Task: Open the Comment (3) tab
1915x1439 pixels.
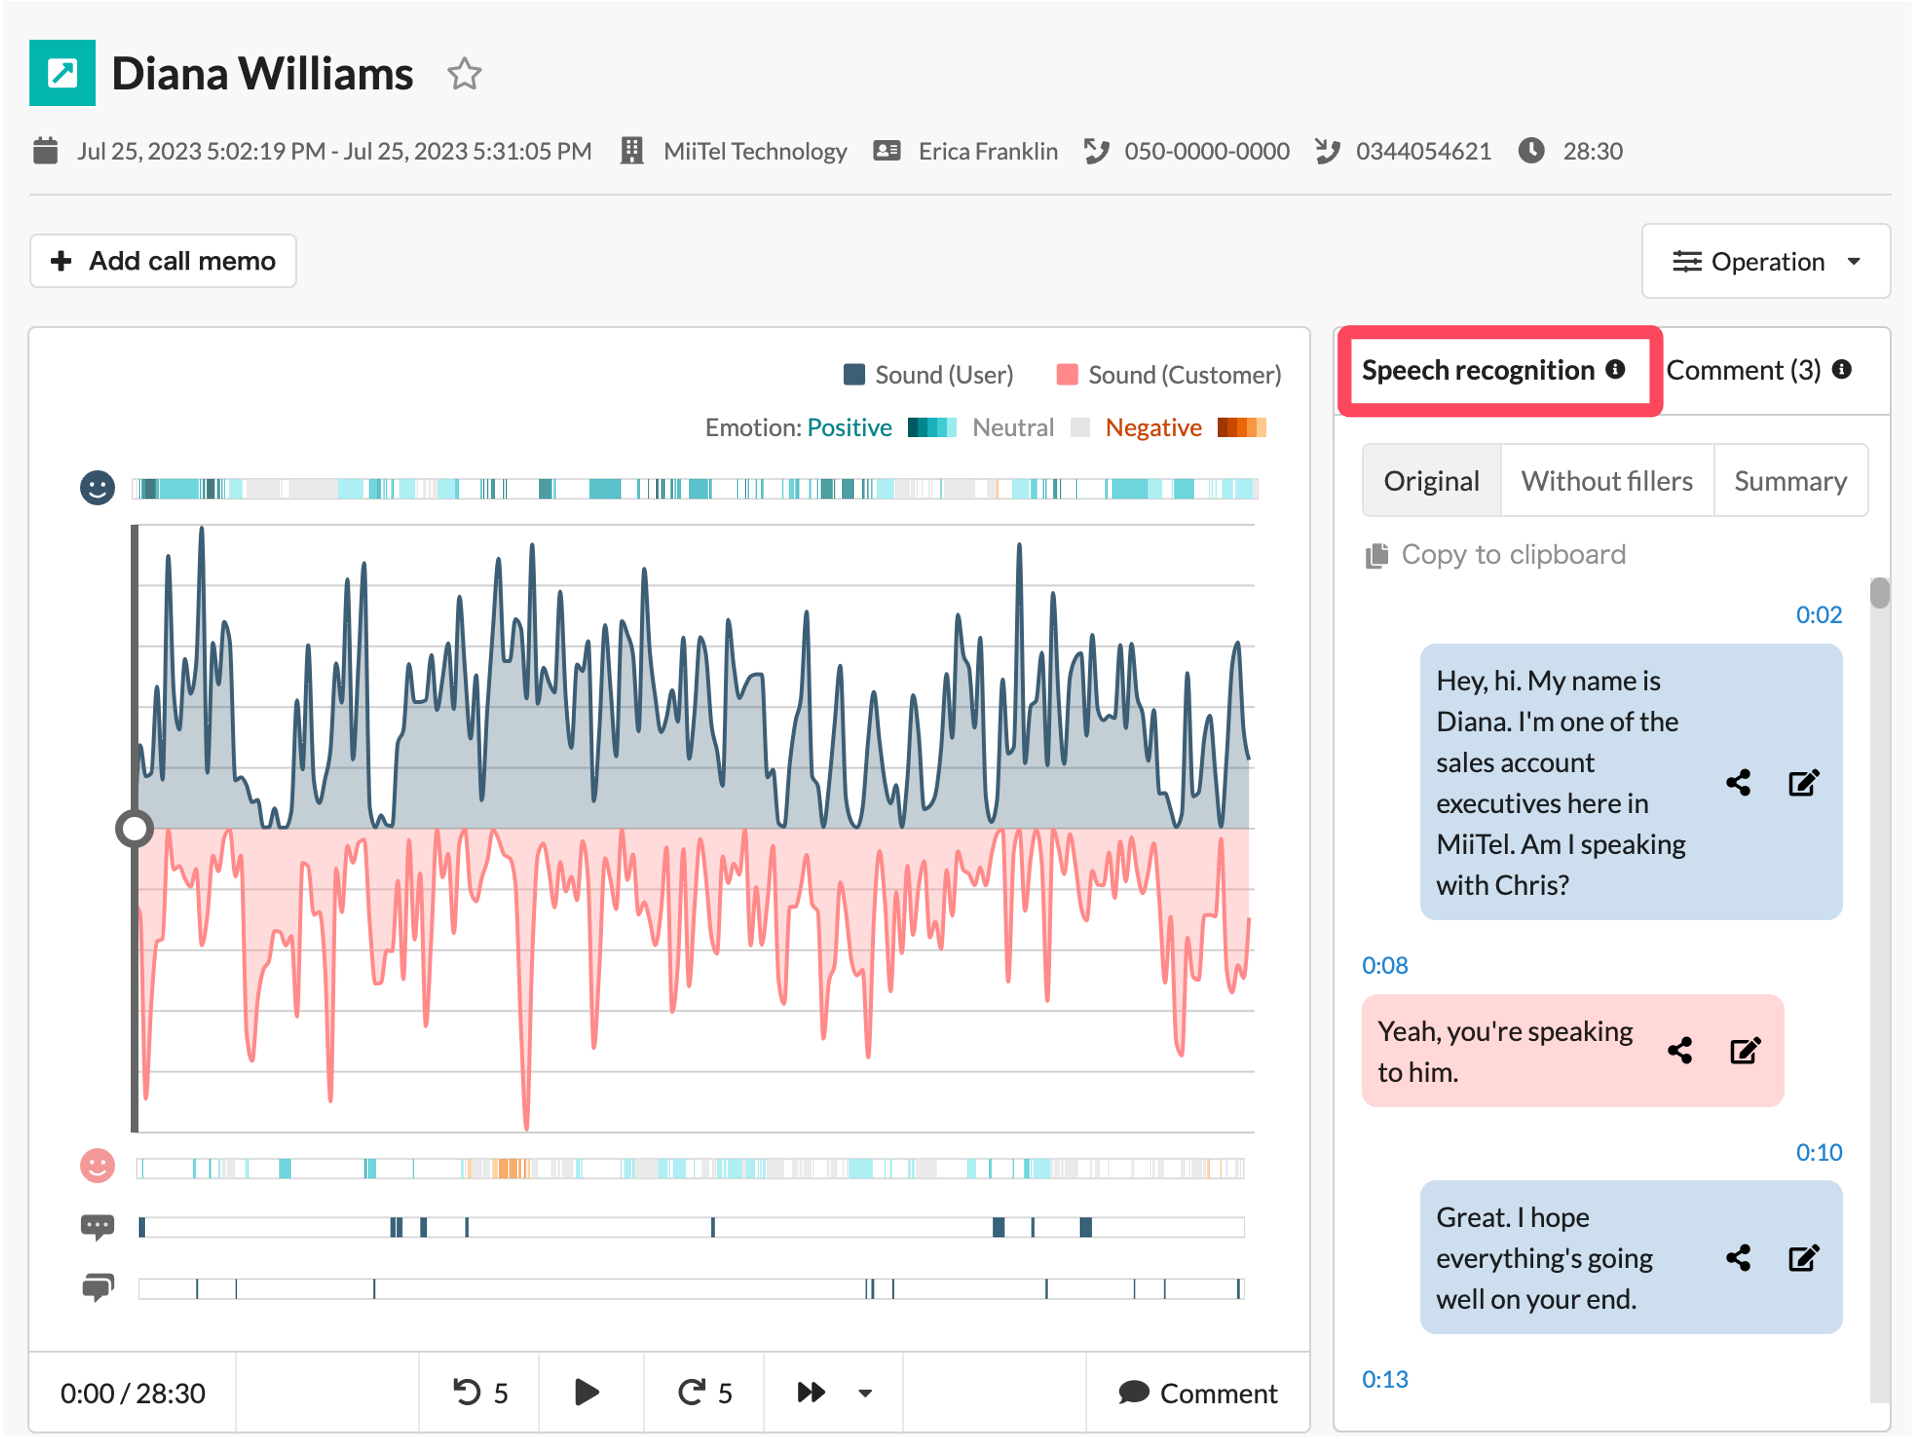Action: [1743, 370]
